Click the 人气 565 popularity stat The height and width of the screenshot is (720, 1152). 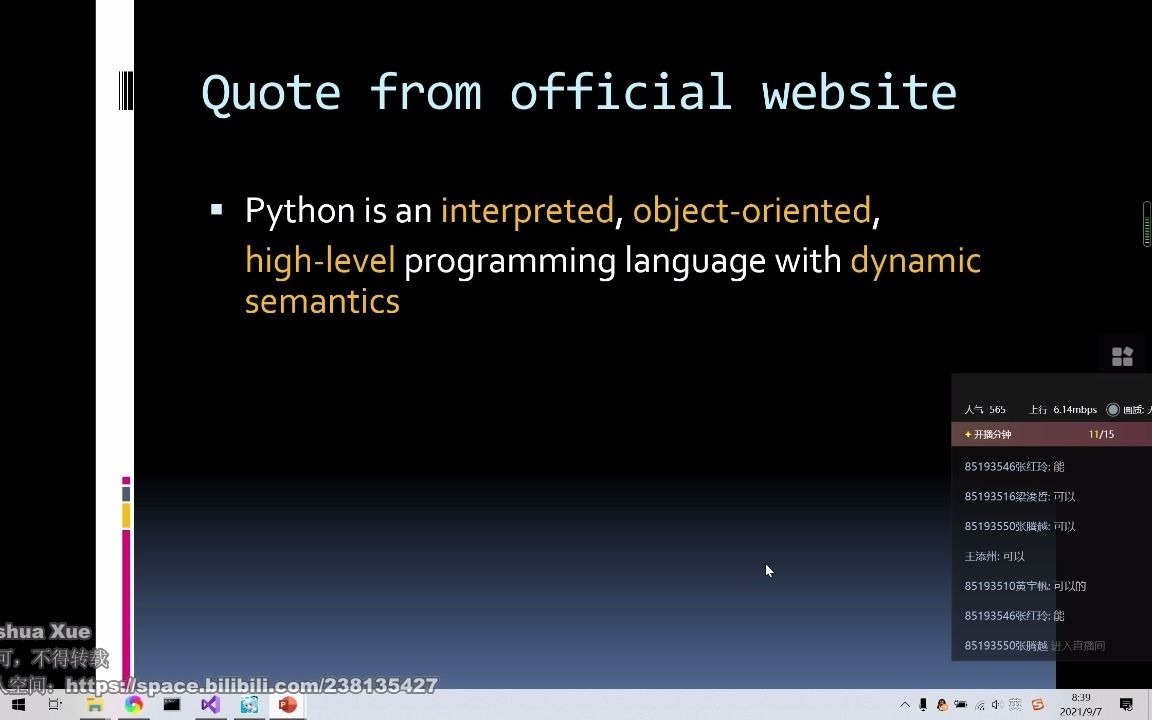[984, 409]
